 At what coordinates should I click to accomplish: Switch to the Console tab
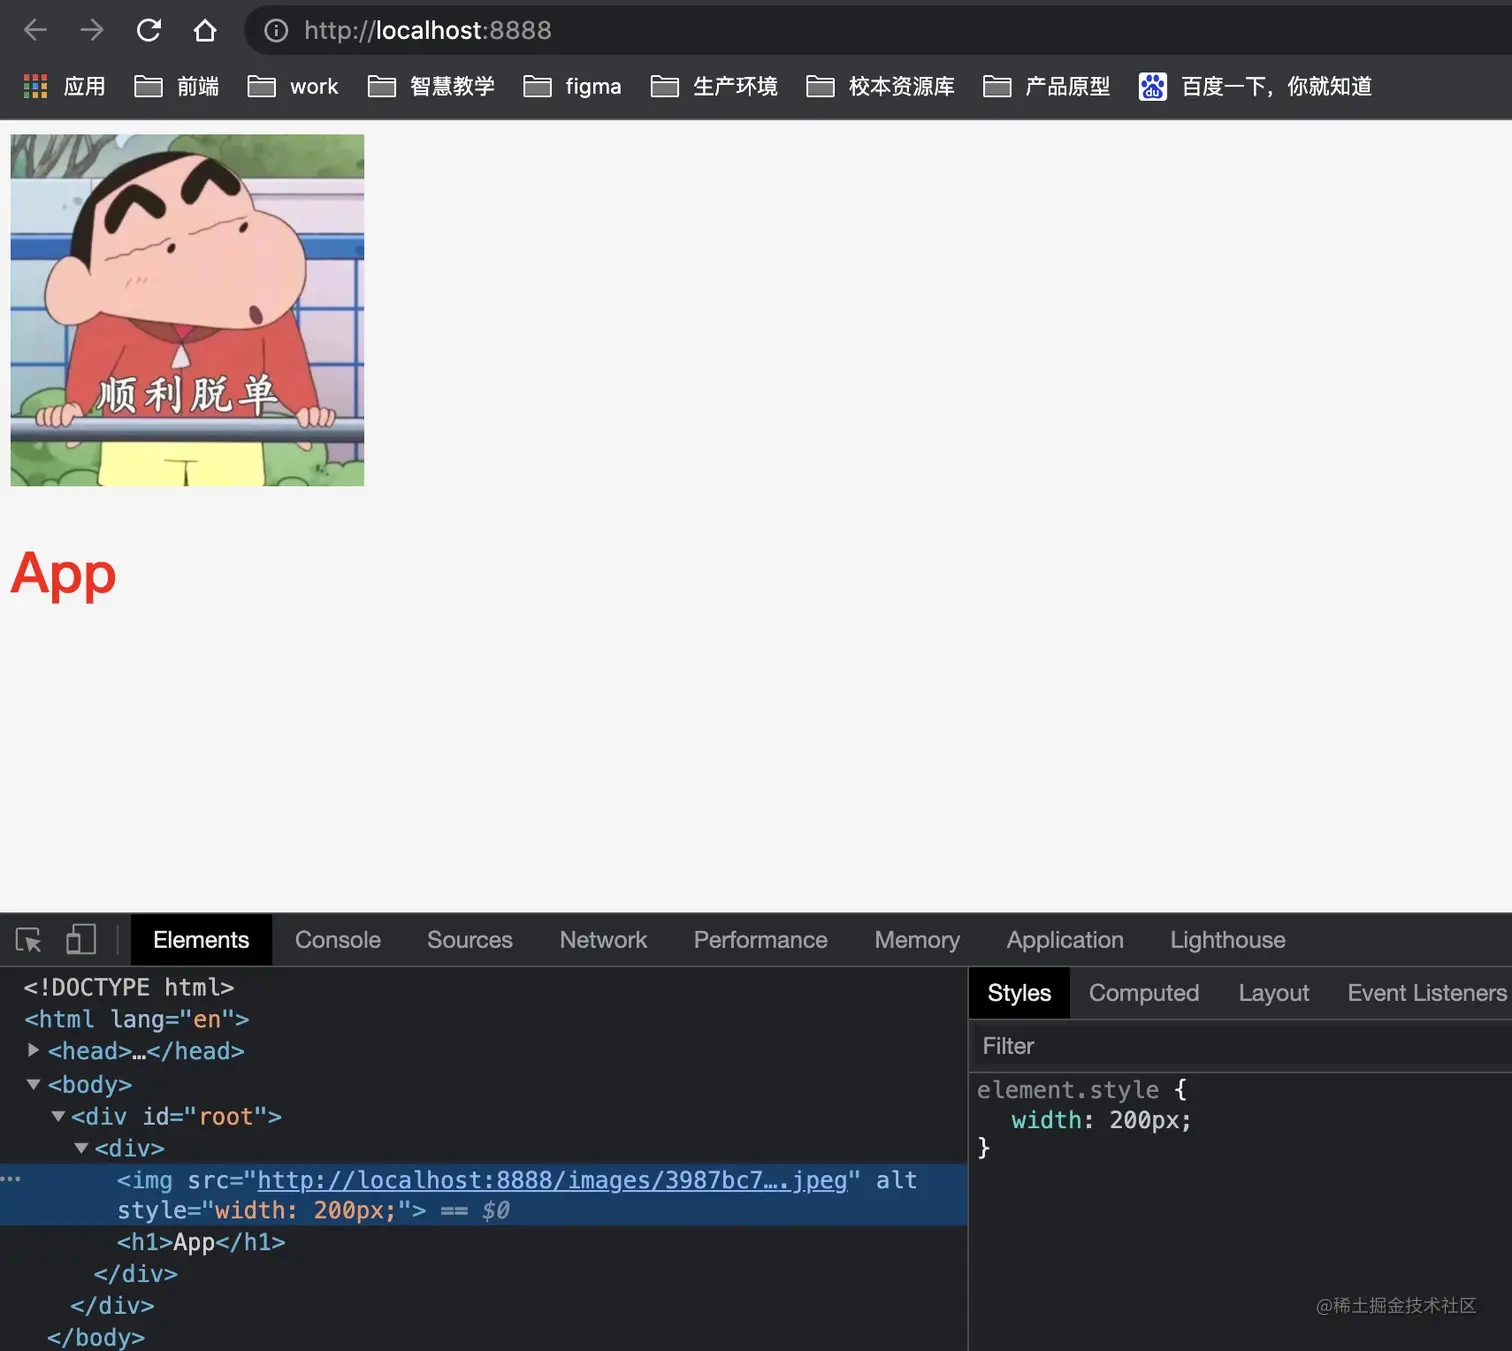click(x=338, y=940)
